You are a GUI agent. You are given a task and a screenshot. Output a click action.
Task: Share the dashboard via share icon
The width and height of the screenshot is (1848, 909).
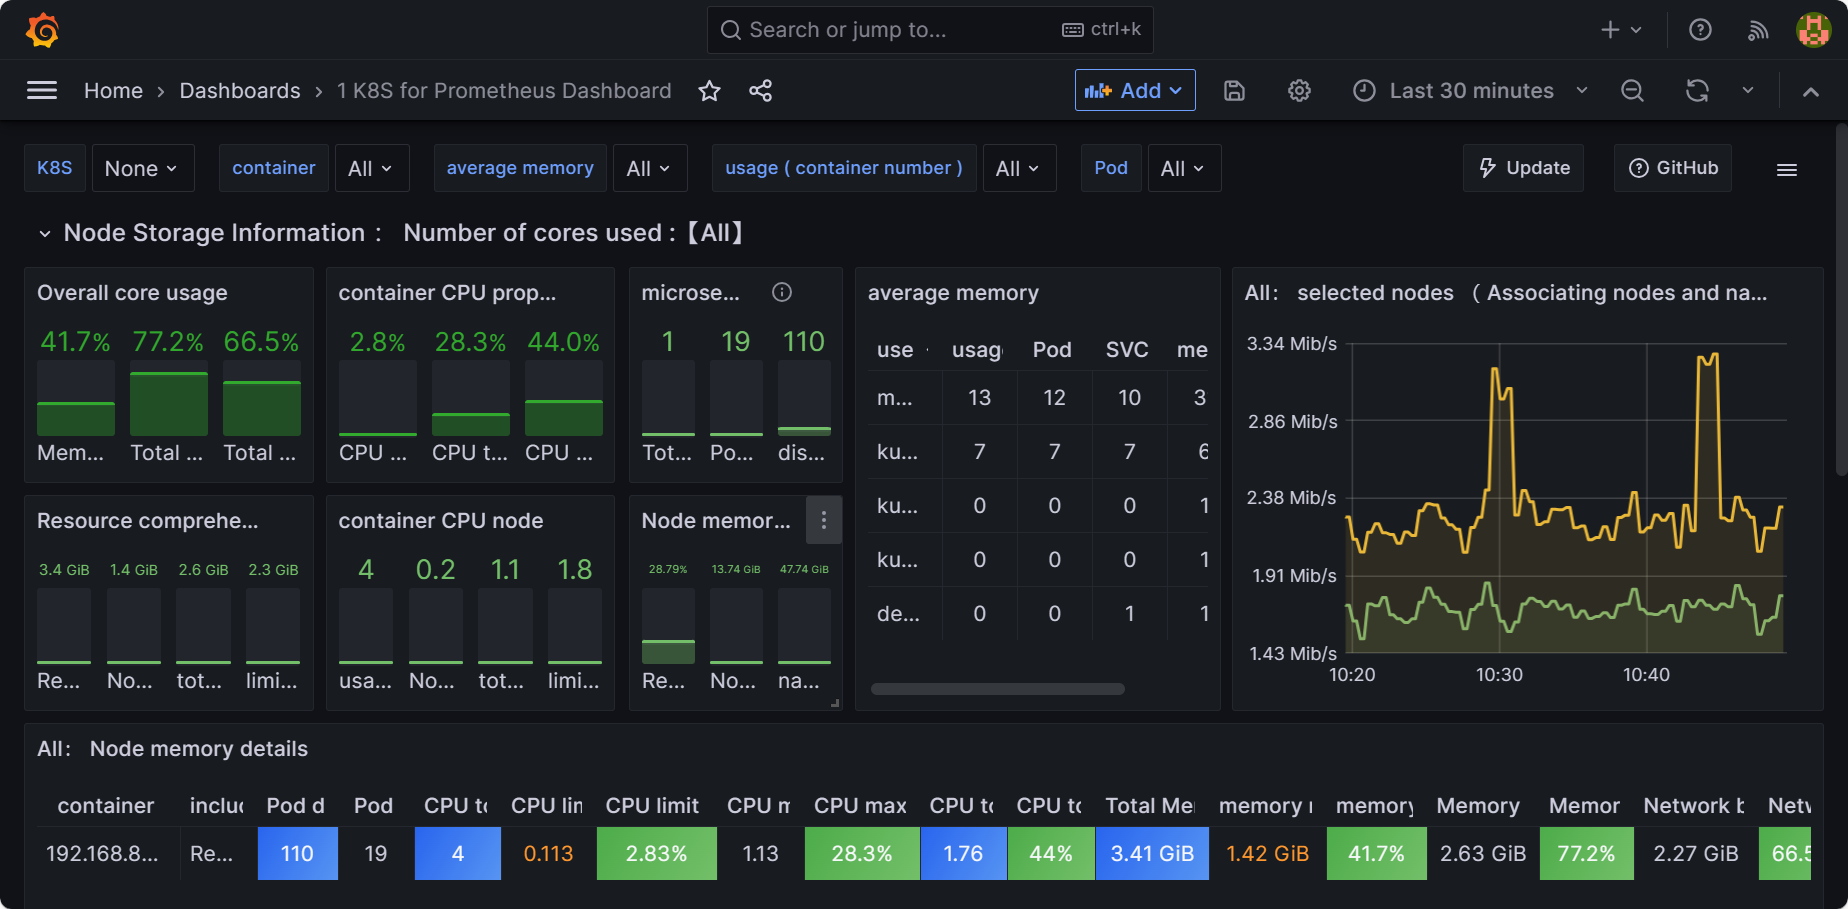click(x=761, y=91)
